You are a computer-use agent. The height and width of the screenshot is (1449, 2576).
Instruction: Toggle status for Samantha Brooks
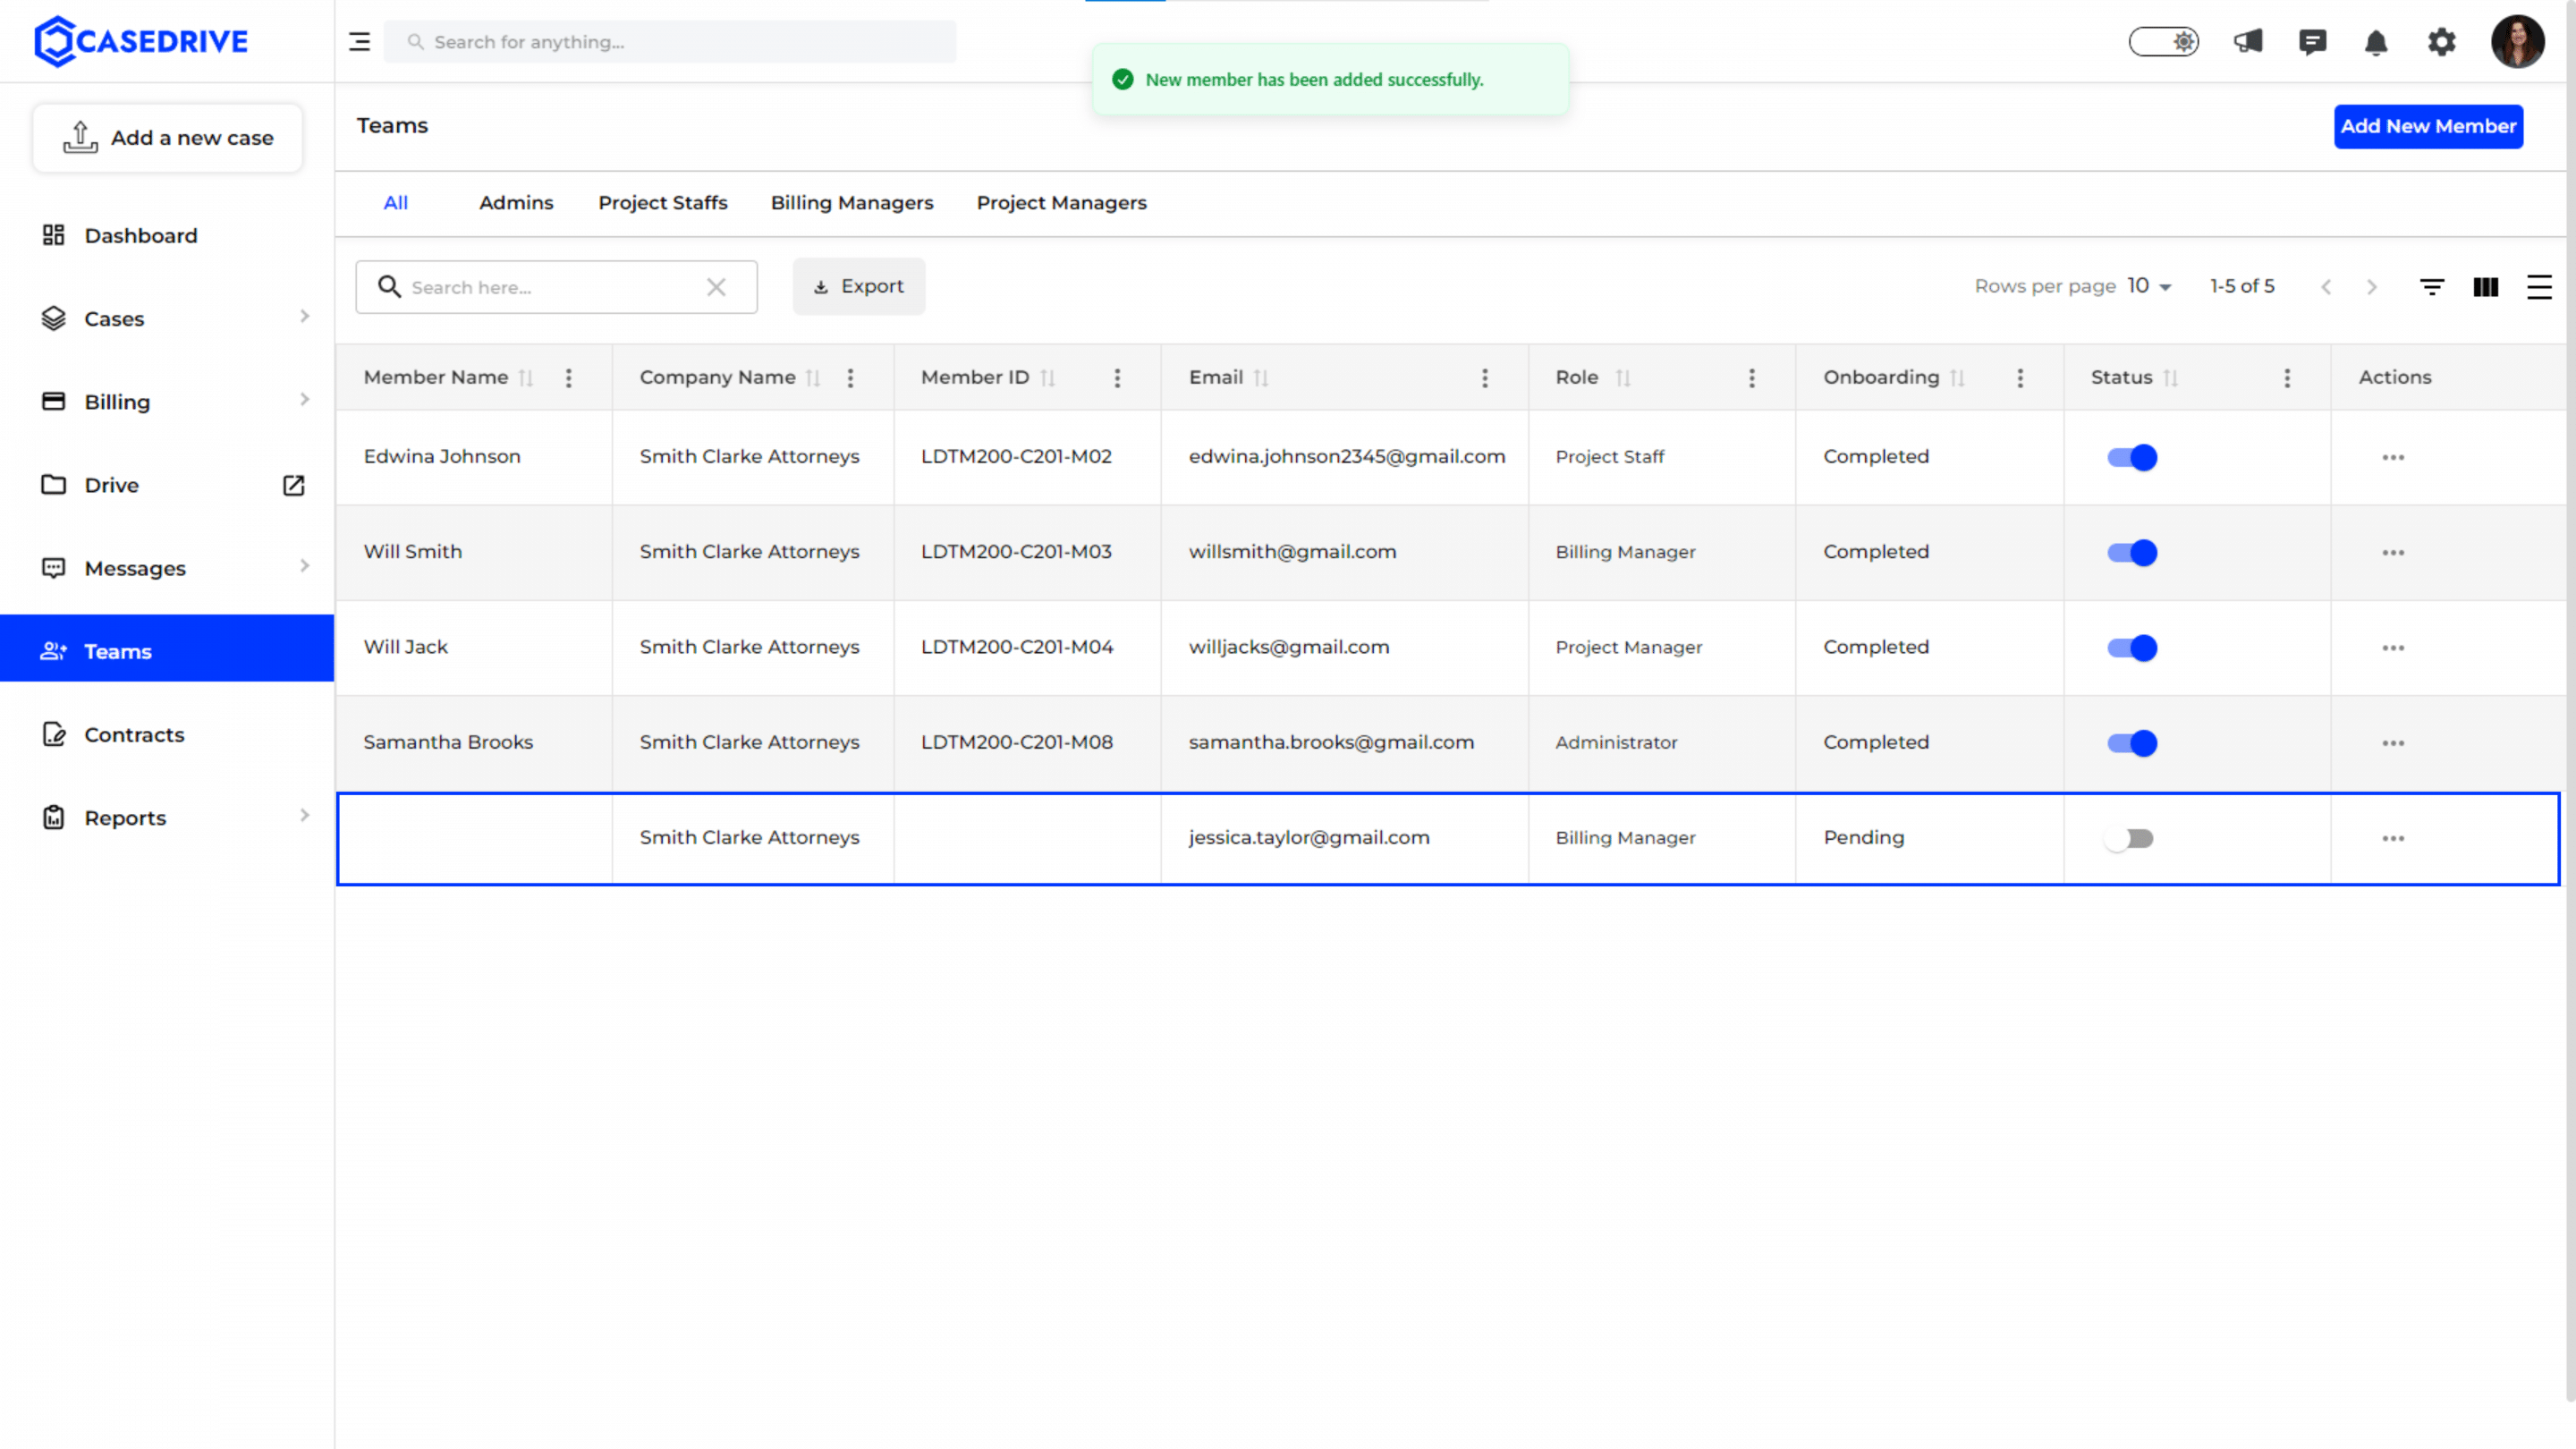pos(2131,743)
